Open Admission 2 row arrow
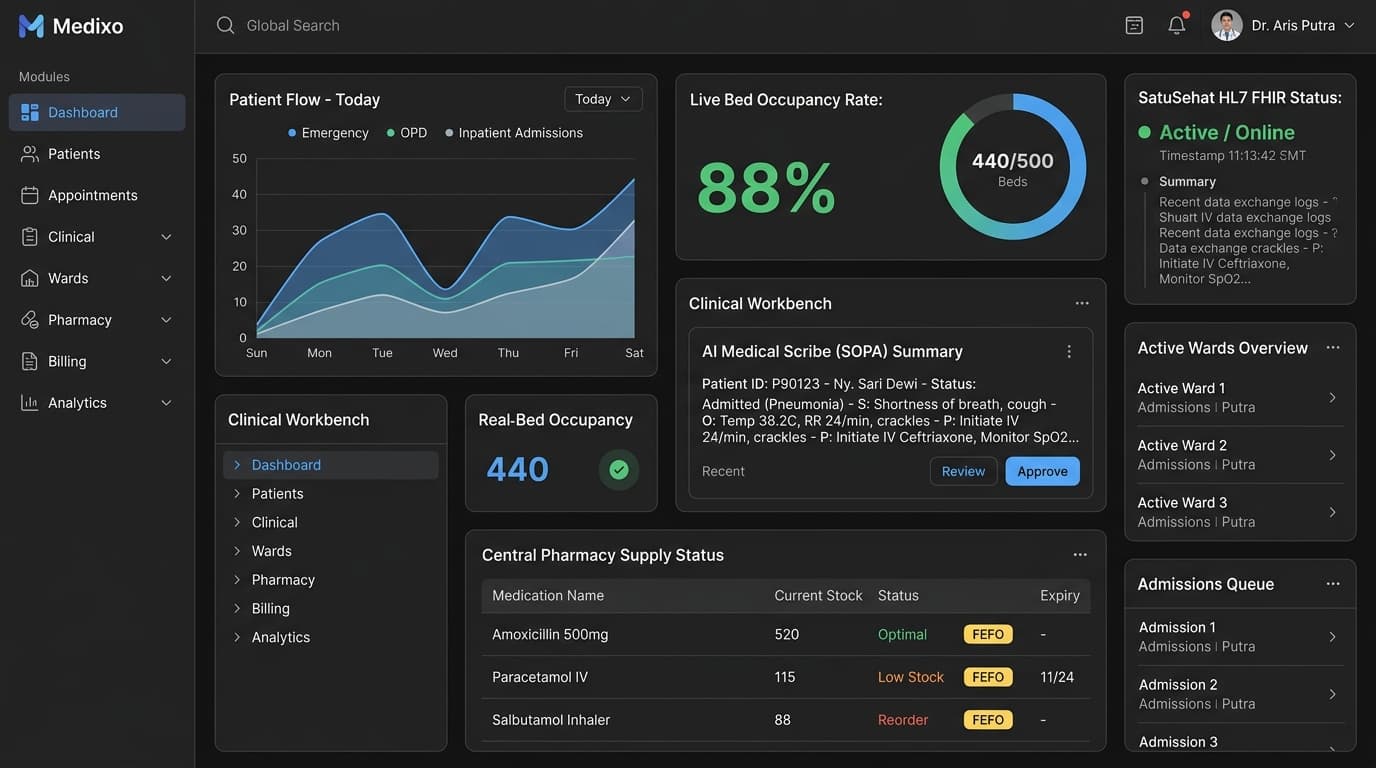 coord(1333,694)
